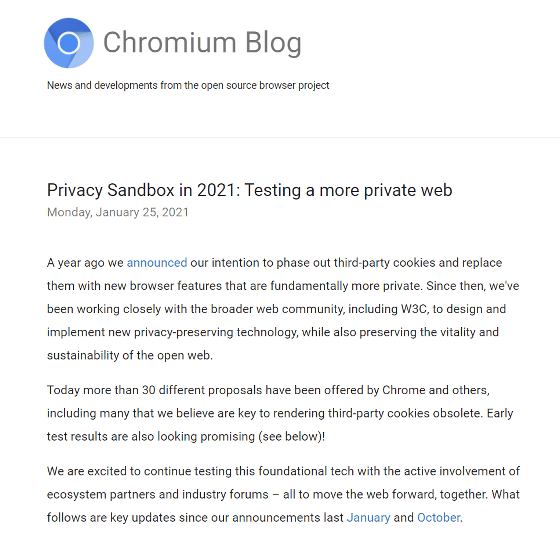Click the tagline about the open source browser project
Image resolution: width=560 pixels, height=541 pixels.
point(188,85)
